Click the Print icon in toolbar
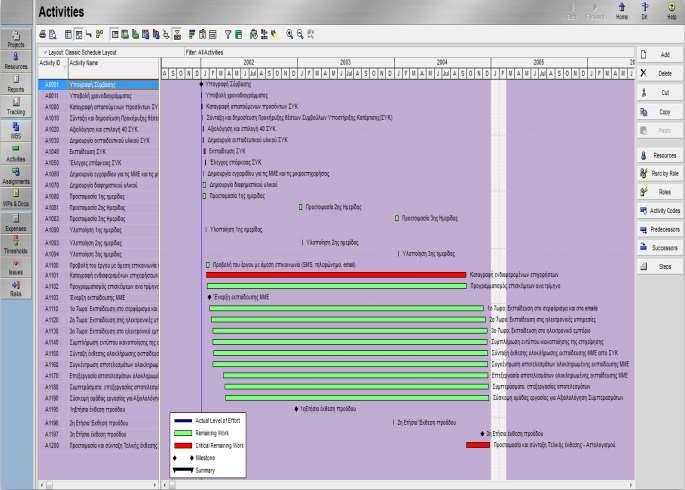Viewport: 685px width, 490px height. click(42, 35)
